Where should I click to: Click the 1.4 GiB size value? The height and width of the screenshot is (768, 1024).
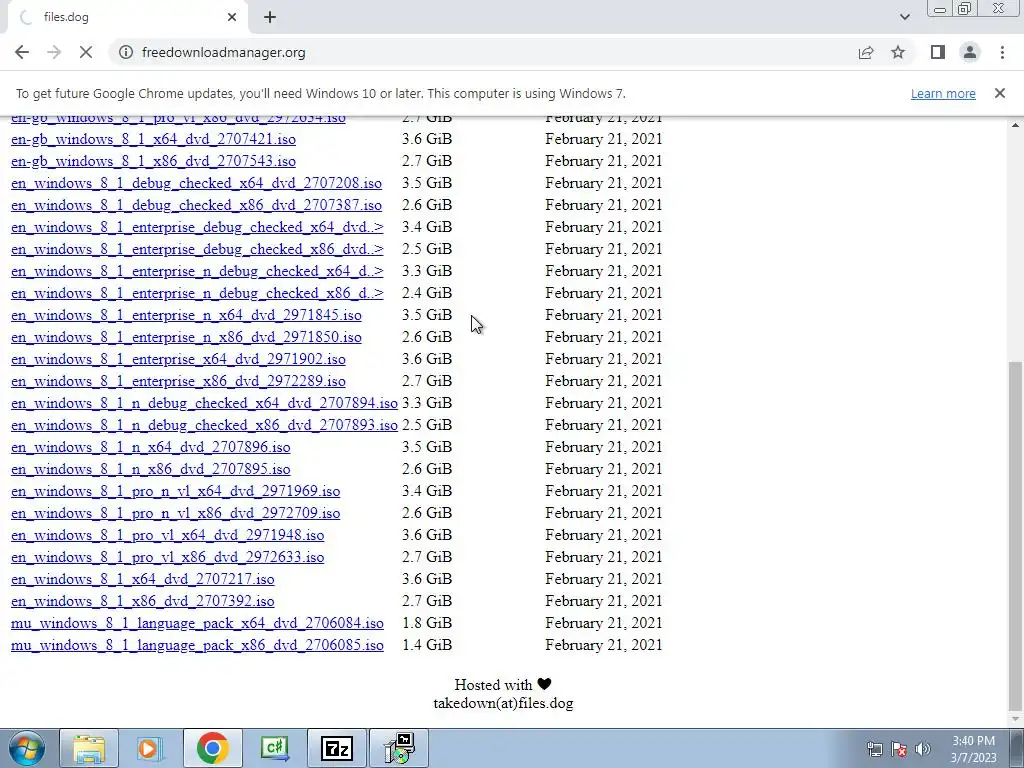tap(427, 645)
